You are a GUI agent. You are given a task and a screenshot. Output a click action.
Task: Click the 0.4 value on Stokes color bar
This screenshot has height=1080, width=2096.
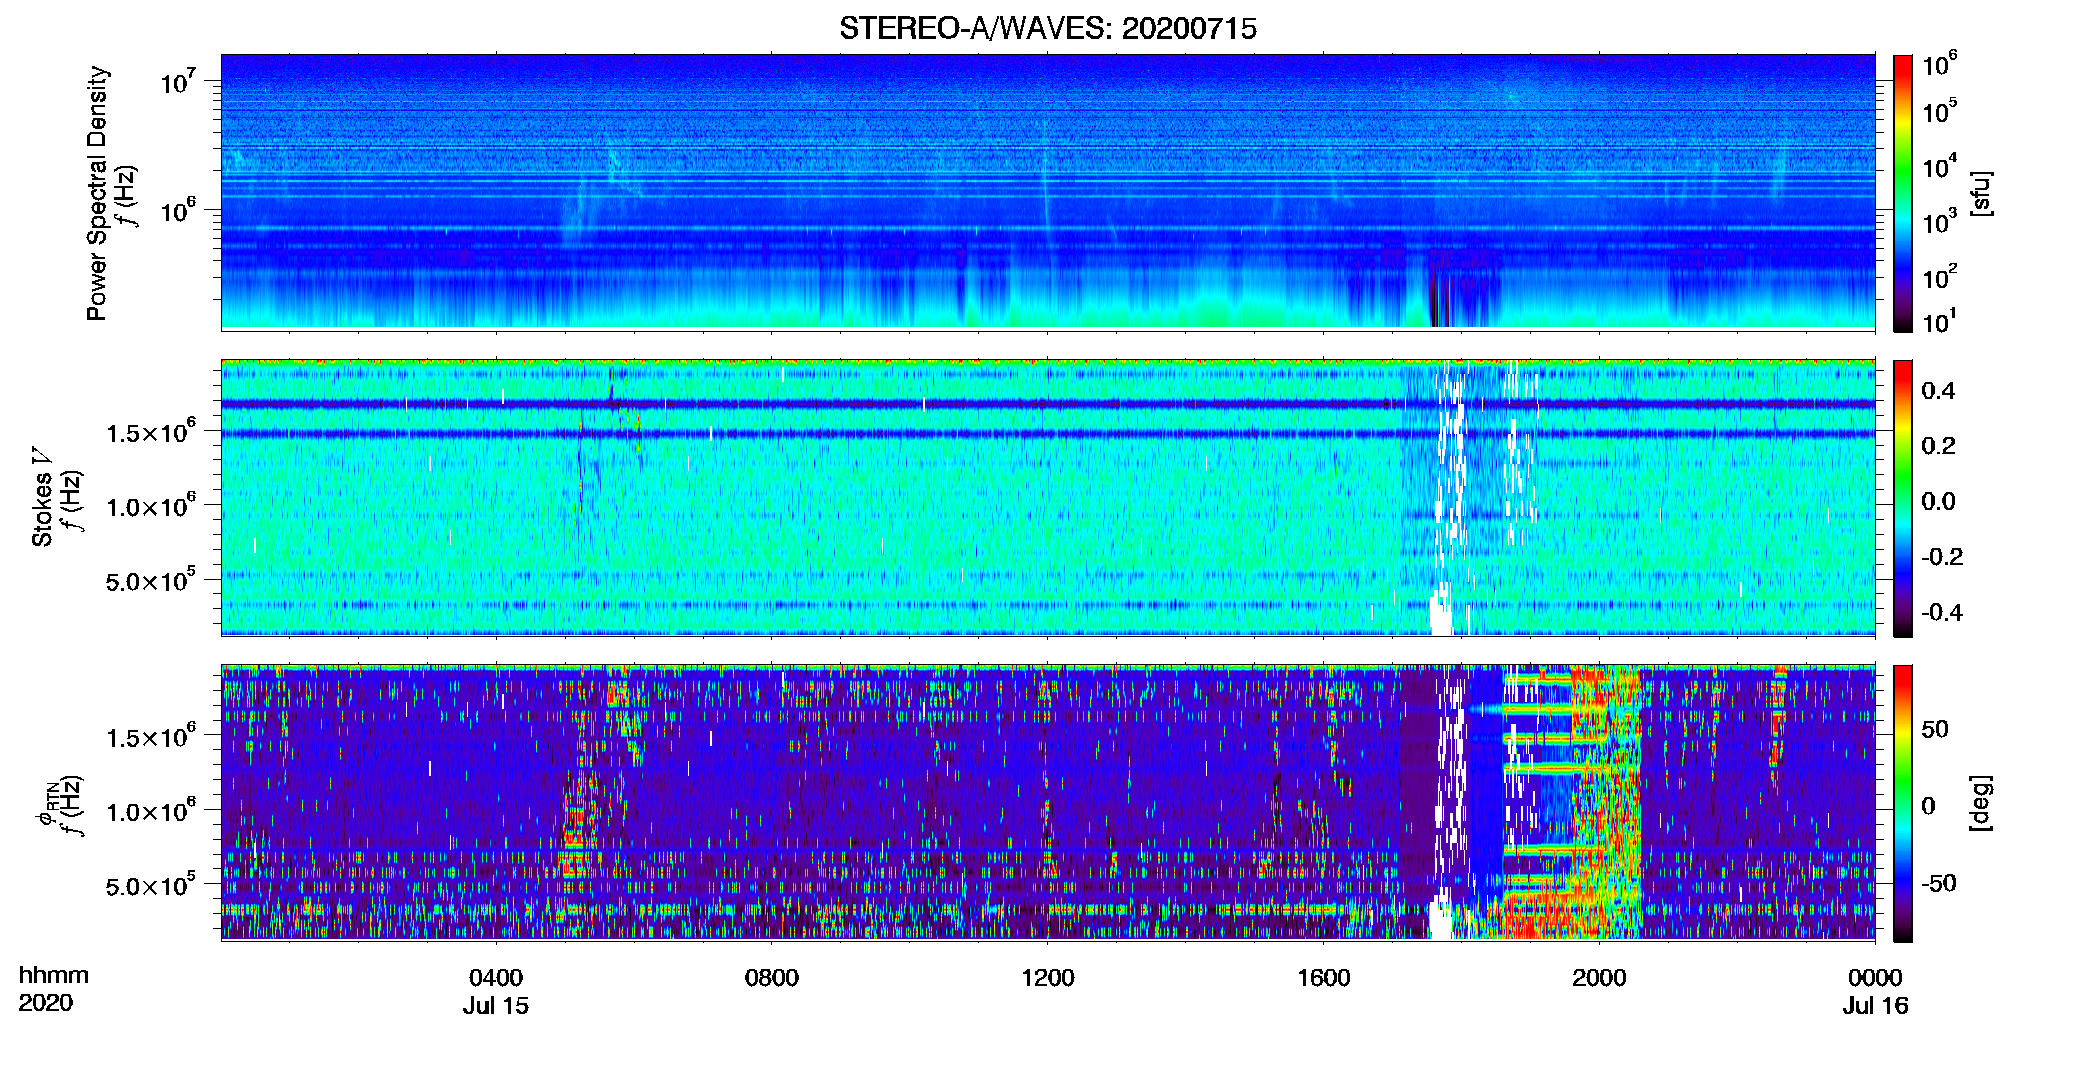pos(1937,391)
